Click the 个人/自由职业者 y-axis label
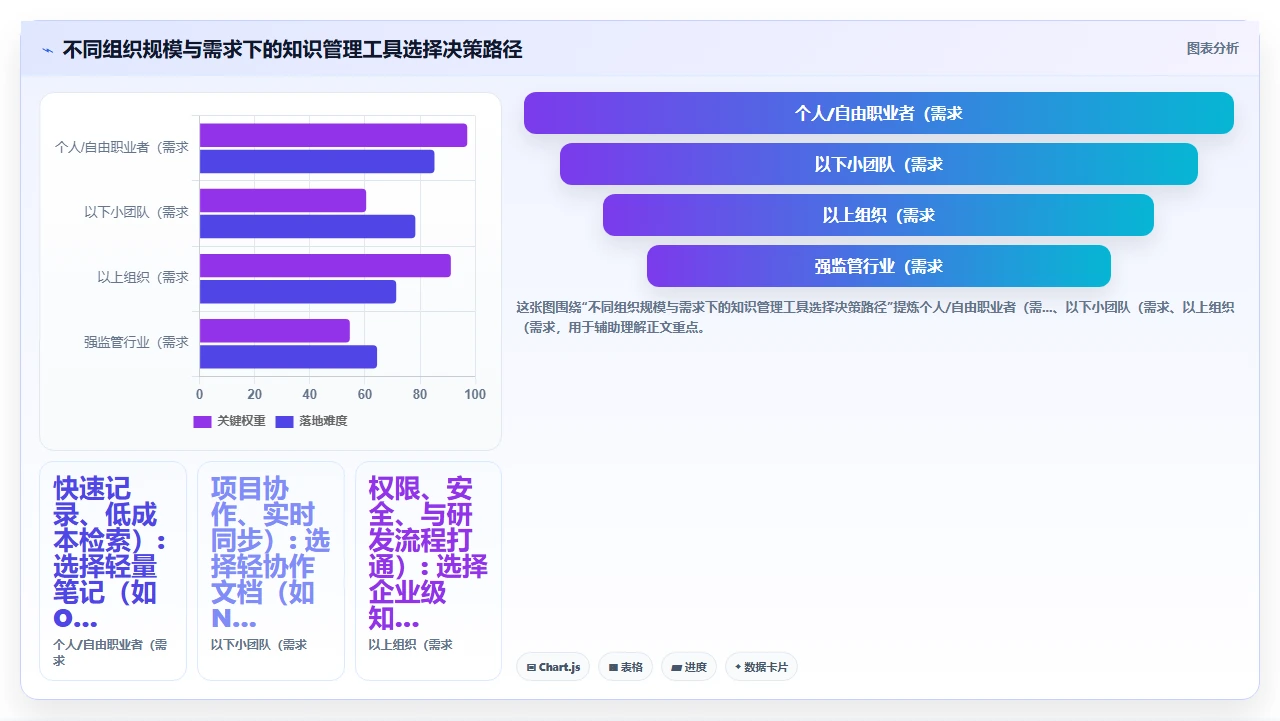 tap(121, 147)
